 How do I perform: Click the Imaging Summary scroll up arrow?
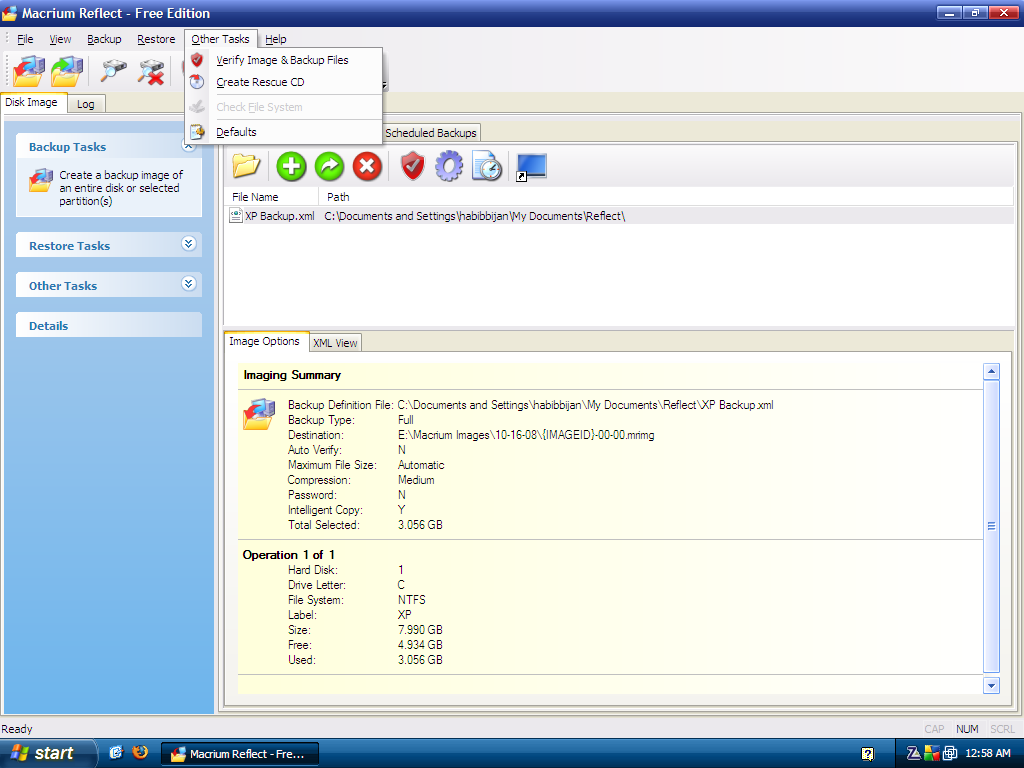[991, 372]
